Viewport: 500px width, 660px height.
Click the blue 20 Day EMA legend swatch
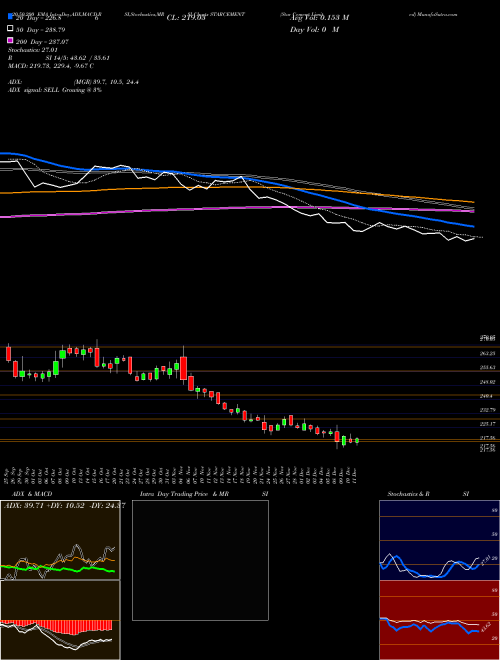10,17
